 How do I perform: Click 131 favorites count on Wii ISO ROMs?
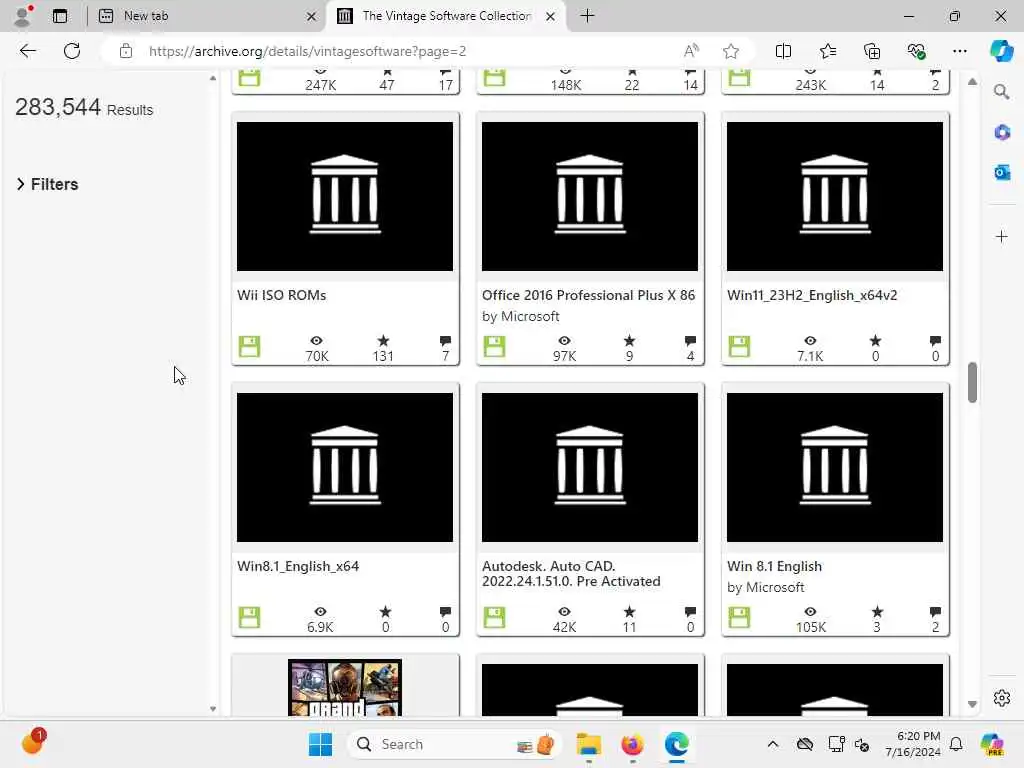(x=383, y=357)
